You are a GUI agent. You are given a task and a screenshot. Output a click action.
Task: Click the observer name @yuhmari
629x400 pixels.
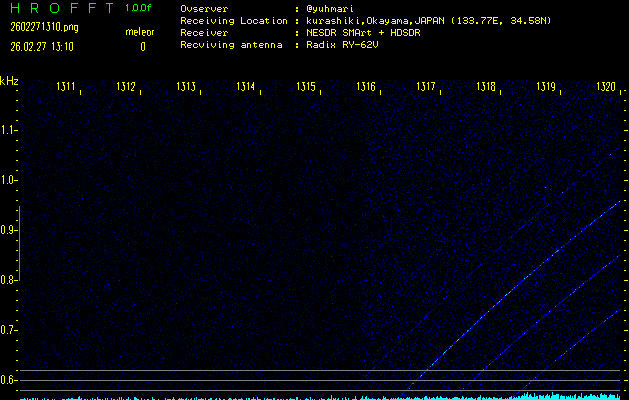point(330,8)
